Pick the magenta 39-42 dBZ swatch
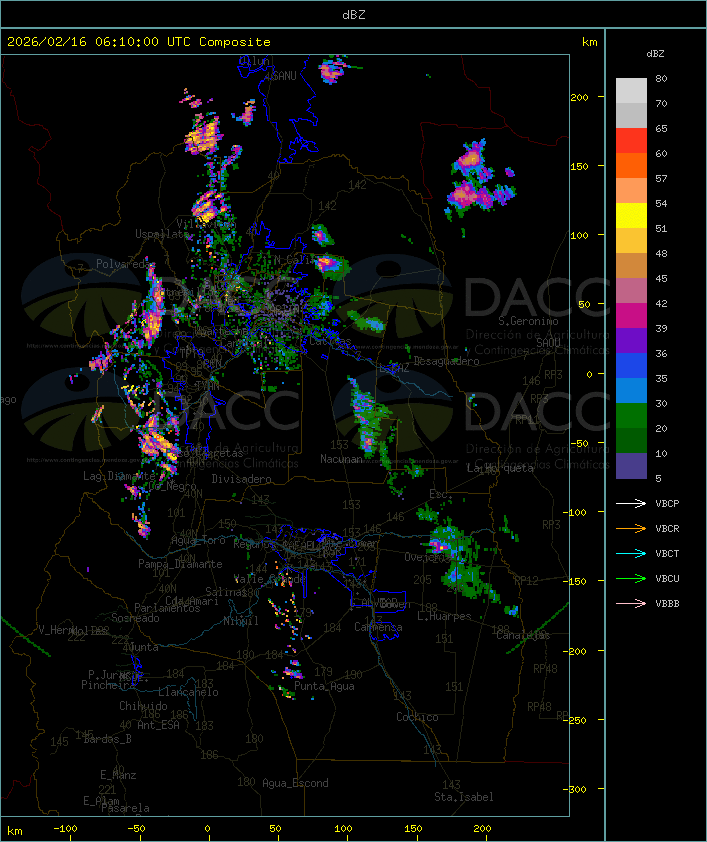 (631, 316)
